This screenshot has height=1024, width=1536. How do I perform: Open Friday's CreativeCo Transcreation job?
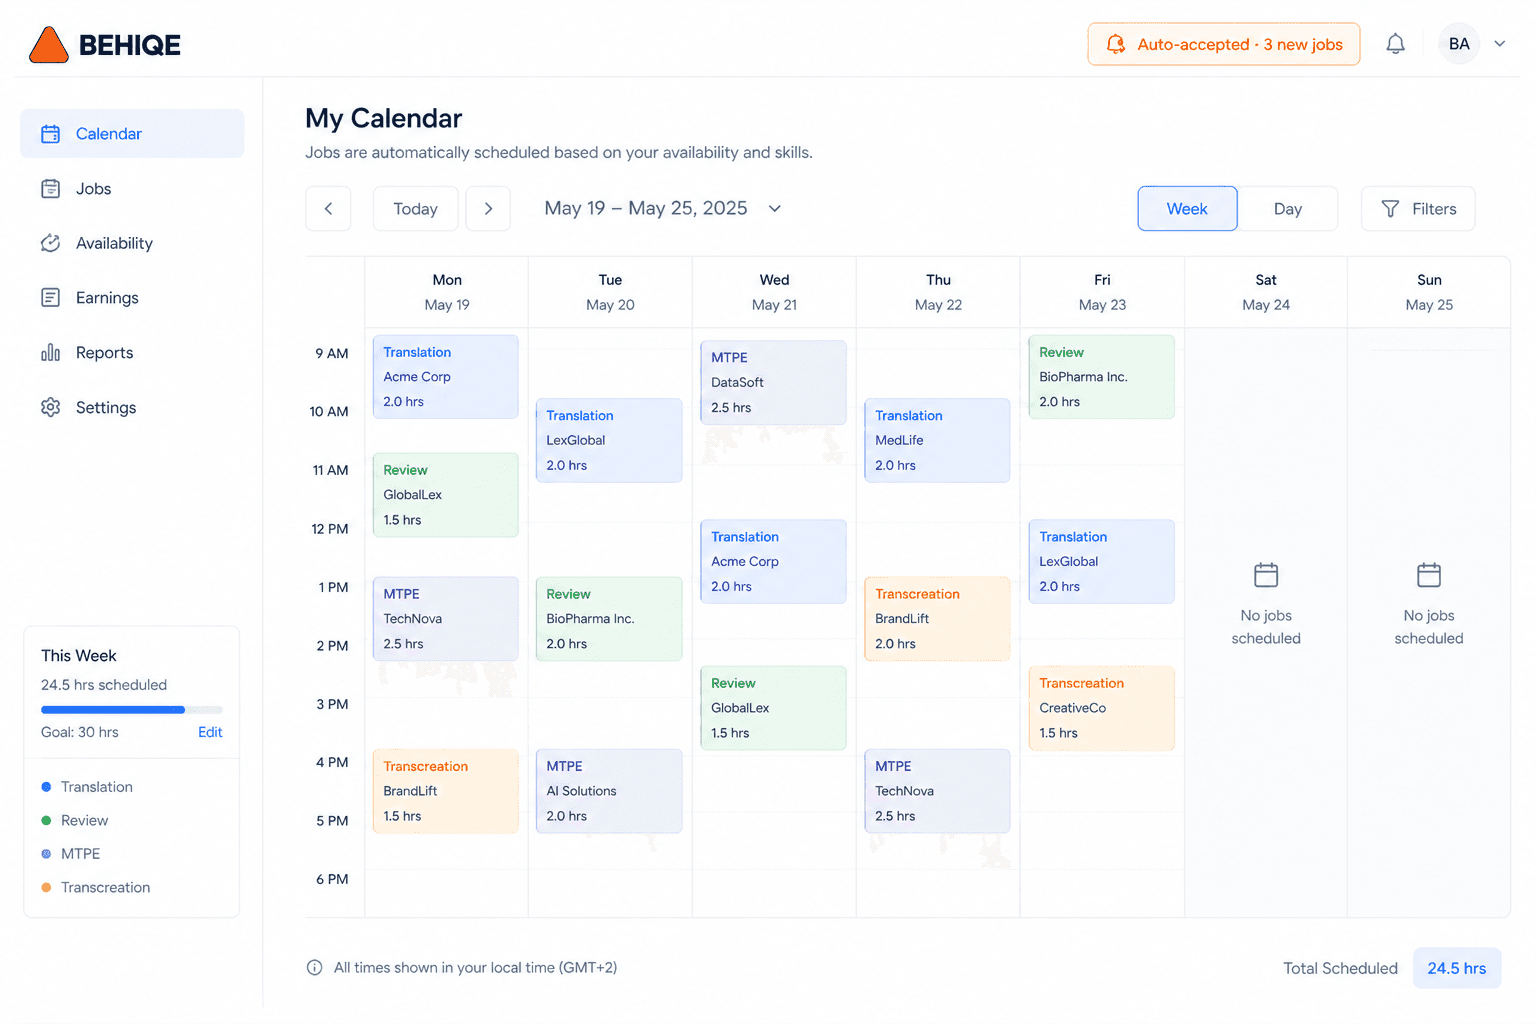click(1102, 708)
